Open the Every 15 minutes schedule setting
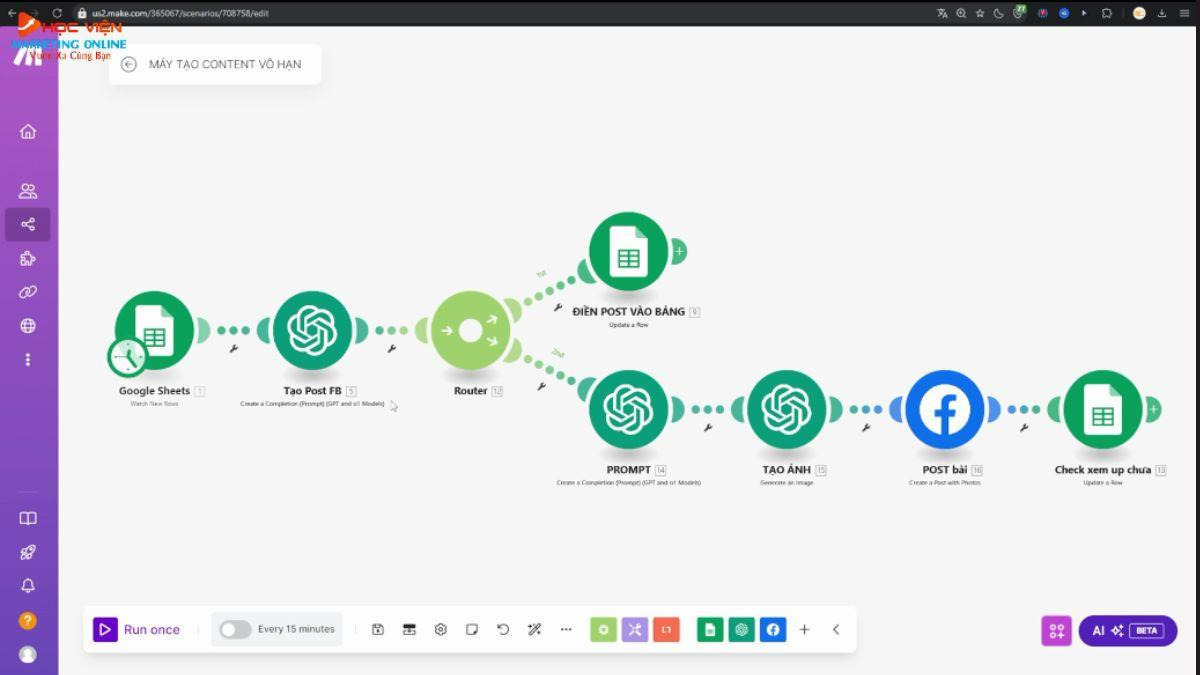 tap(296, 629)
